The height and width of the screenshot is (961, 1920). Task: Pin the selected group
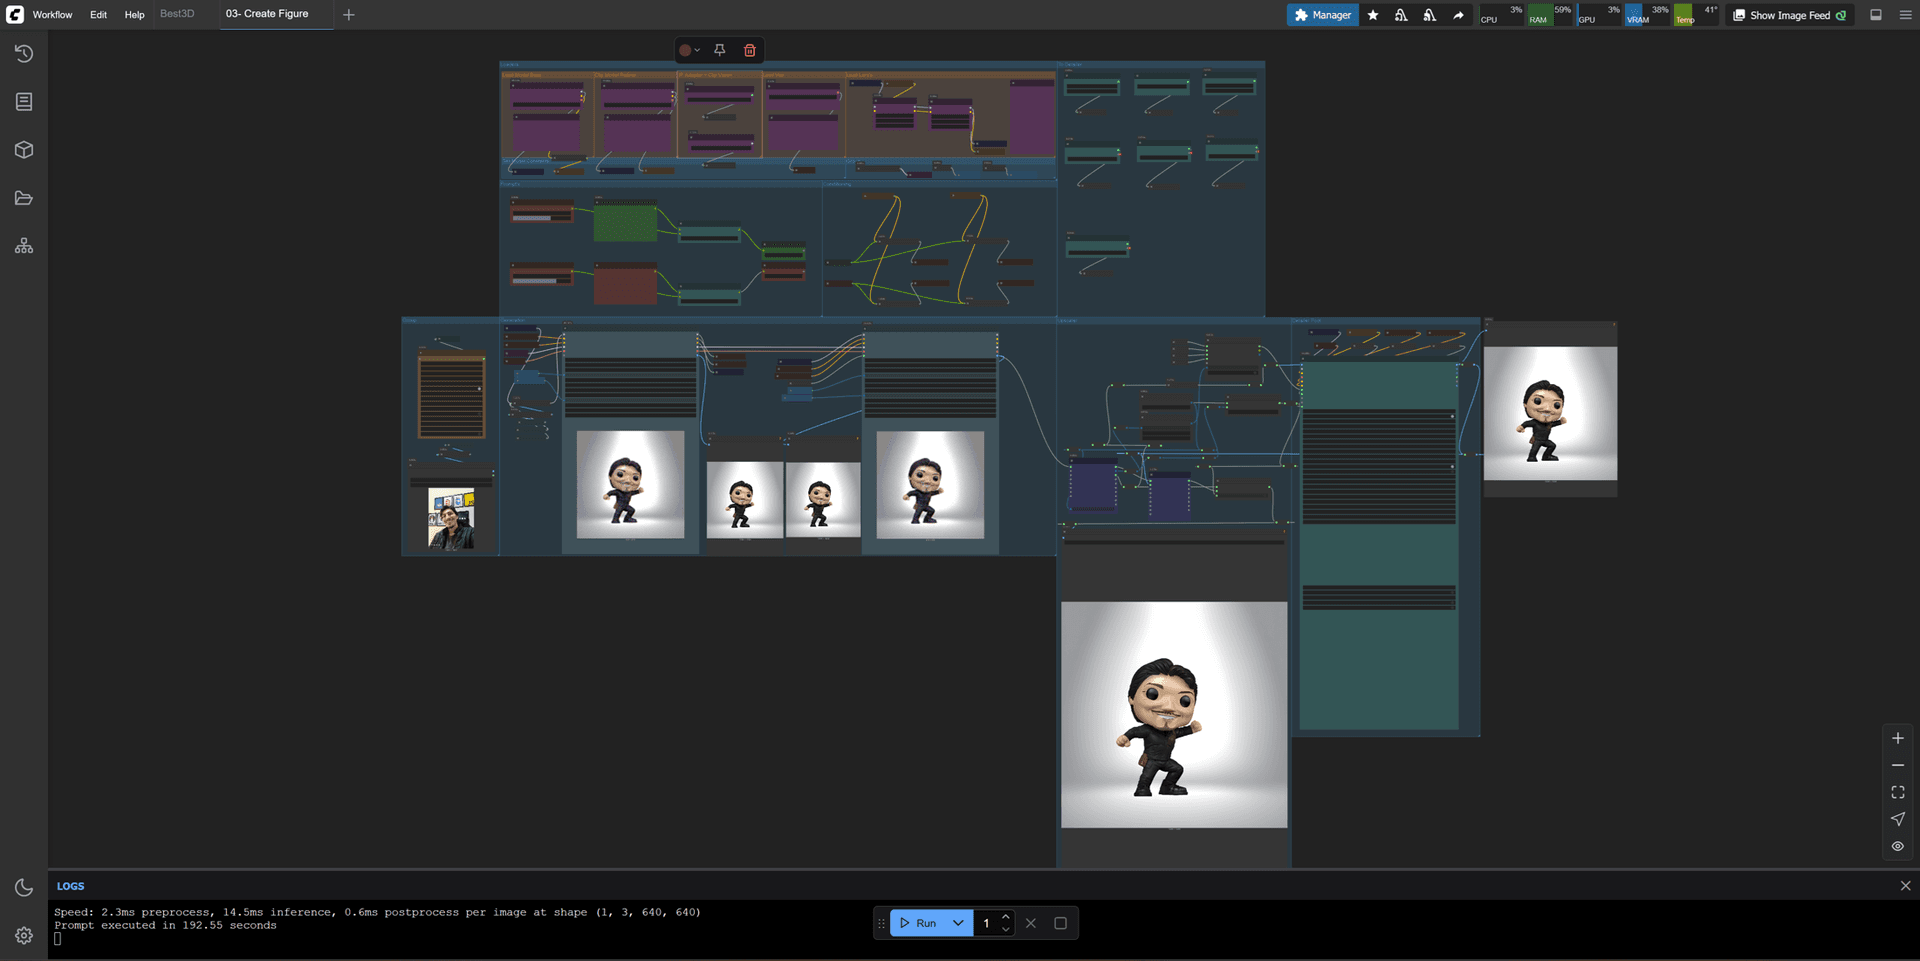tap(720, 50)
